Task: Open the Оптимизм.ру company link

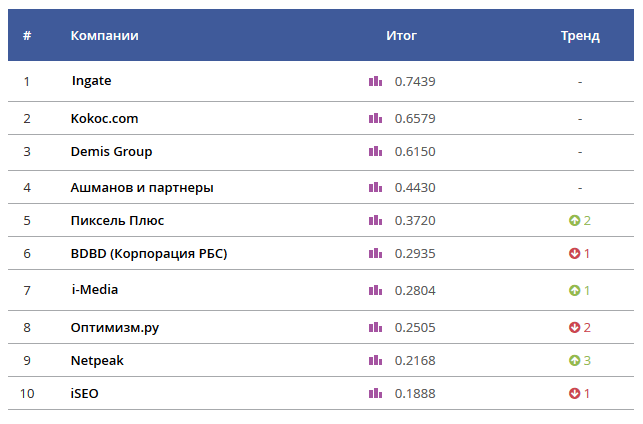Action: [115, 328]
